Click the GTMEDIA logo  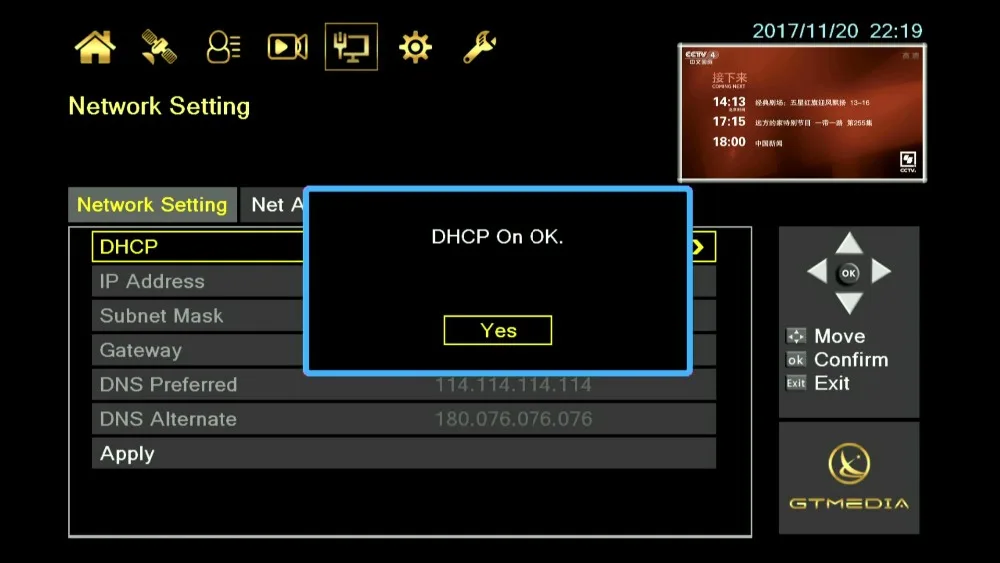pyautogui.click(x=849, y=477)
